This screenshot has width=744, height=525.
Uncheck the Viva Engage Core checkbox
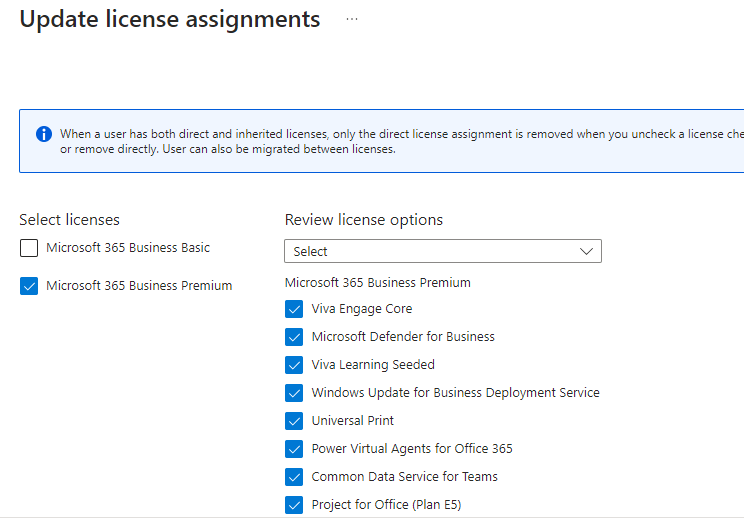[x=294, y=309]
